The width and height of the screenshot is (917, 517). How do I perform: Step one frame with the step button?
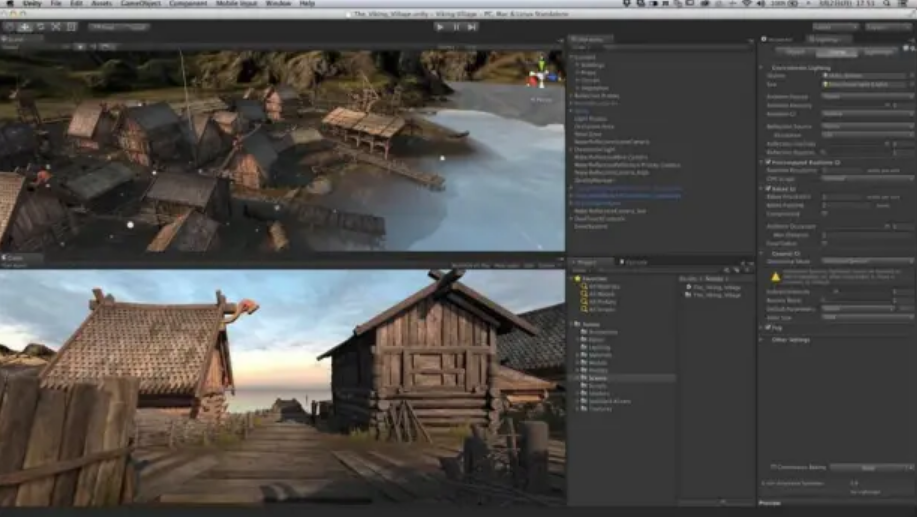472,27
